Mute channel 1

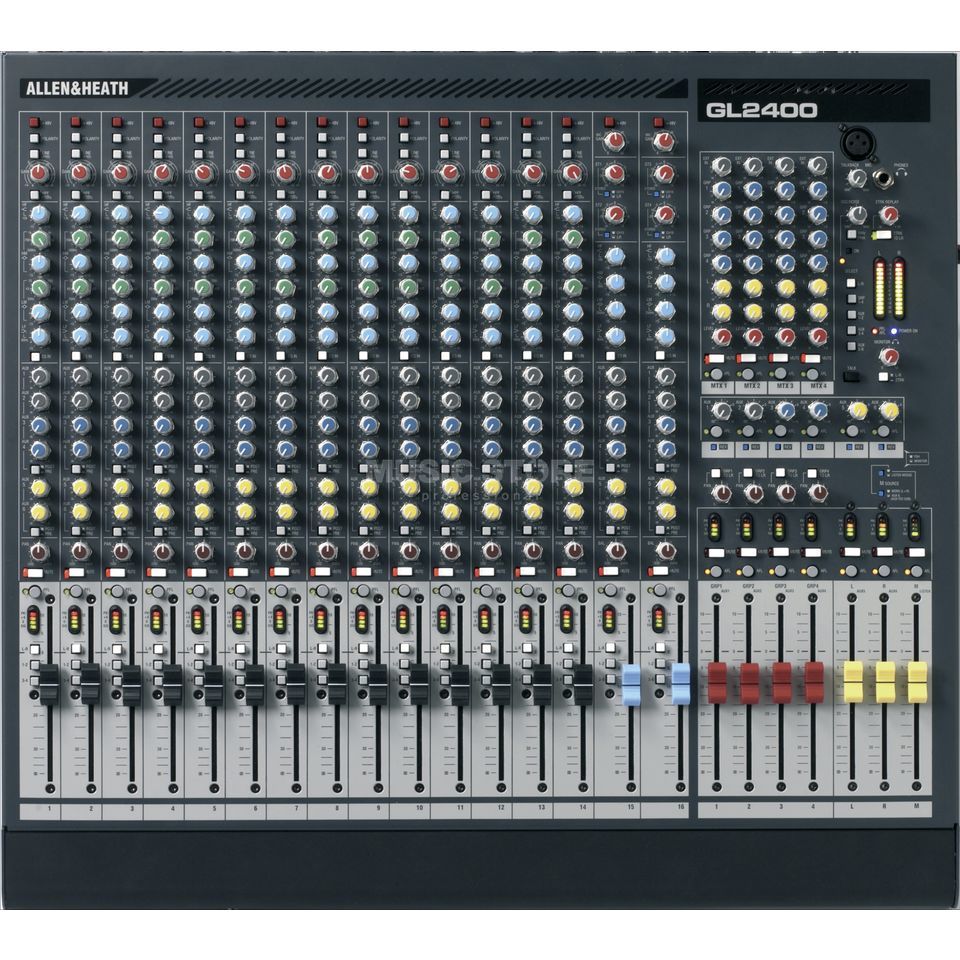tap(33, 572)
